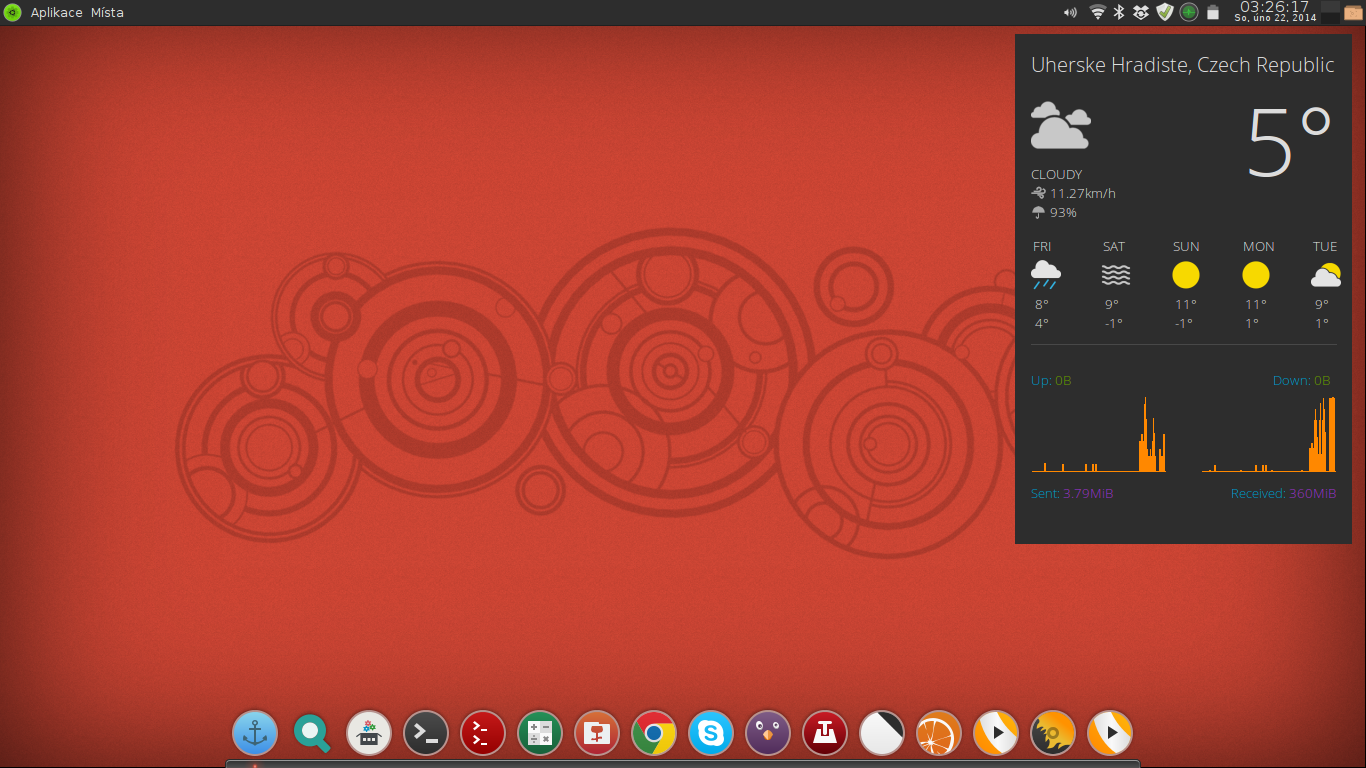The image size is (1366, 768).
Task: Click the Bluetooth tray icon
Action: coord(1119,13)
